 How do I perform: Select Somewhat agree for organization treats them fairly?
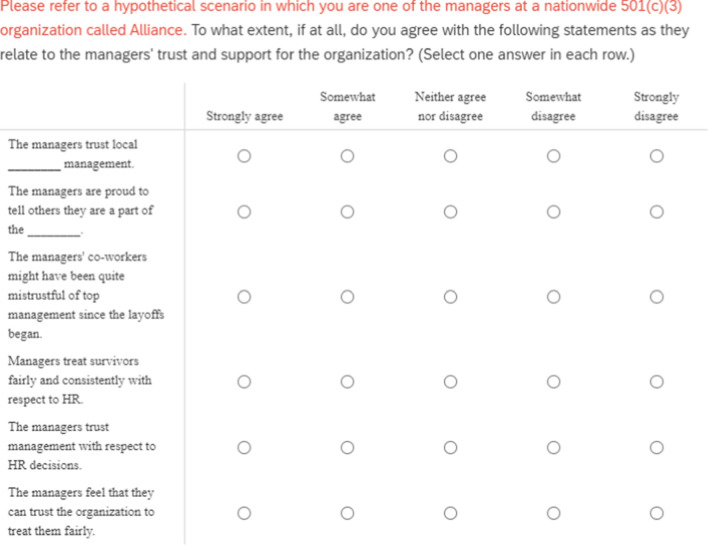pos(347,513)
